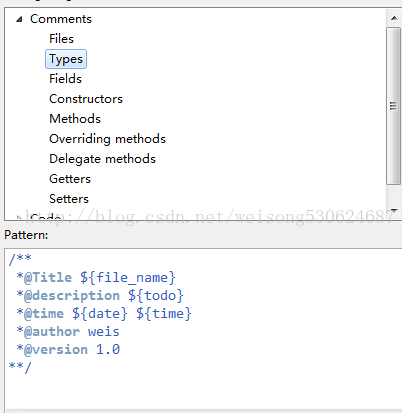
Task: Click the ${date} variable in pattern
Action: coord(100,313)
